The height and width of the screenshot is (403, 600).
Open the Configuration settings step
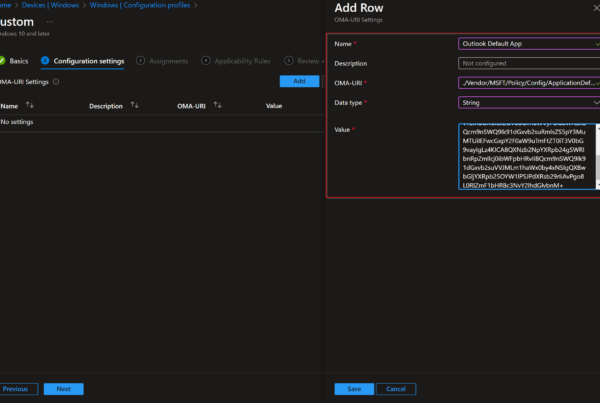pyautogui.click(x=88, y=61)
